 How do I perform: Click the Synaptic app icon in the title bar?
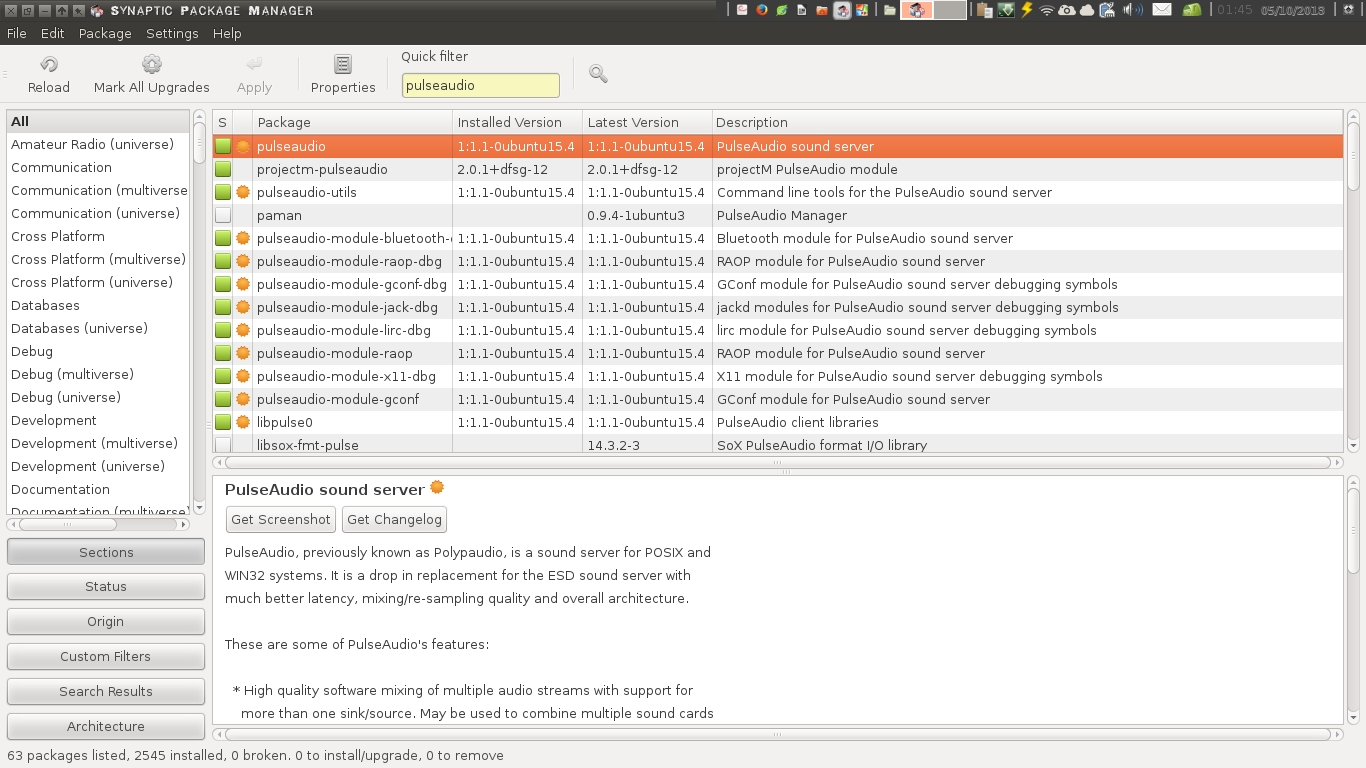[96, 11]
